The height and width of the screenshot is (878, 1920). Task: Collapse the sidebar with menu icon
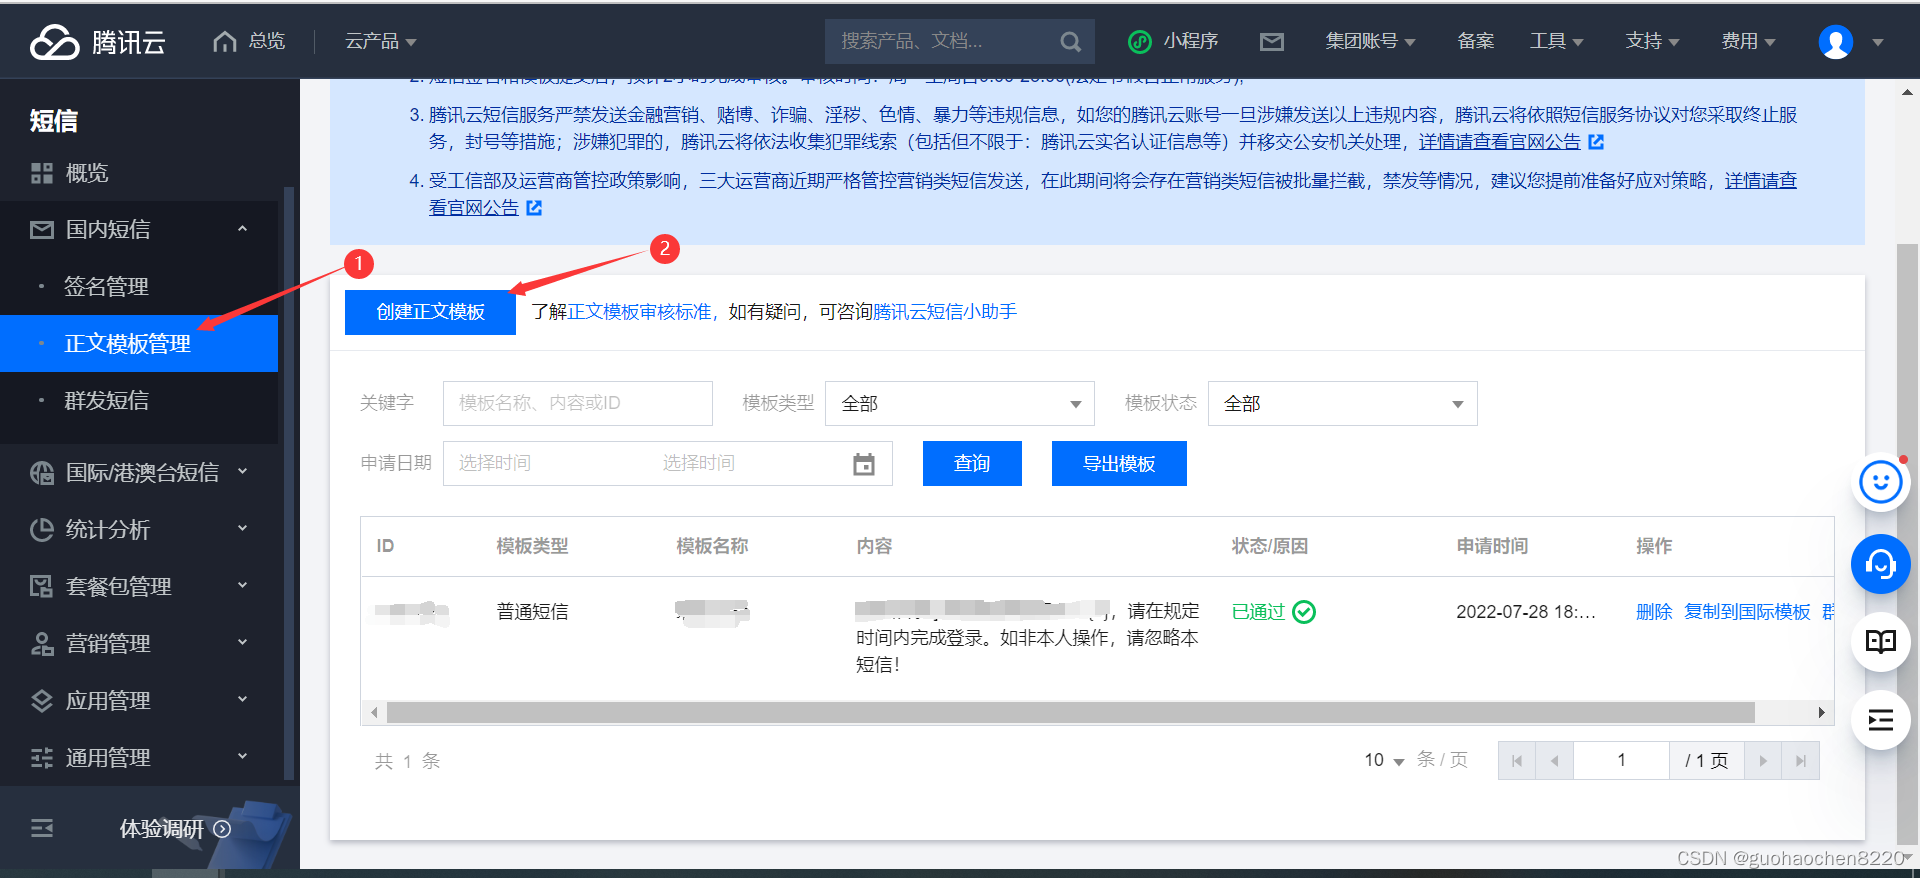(x=42, y=828)
